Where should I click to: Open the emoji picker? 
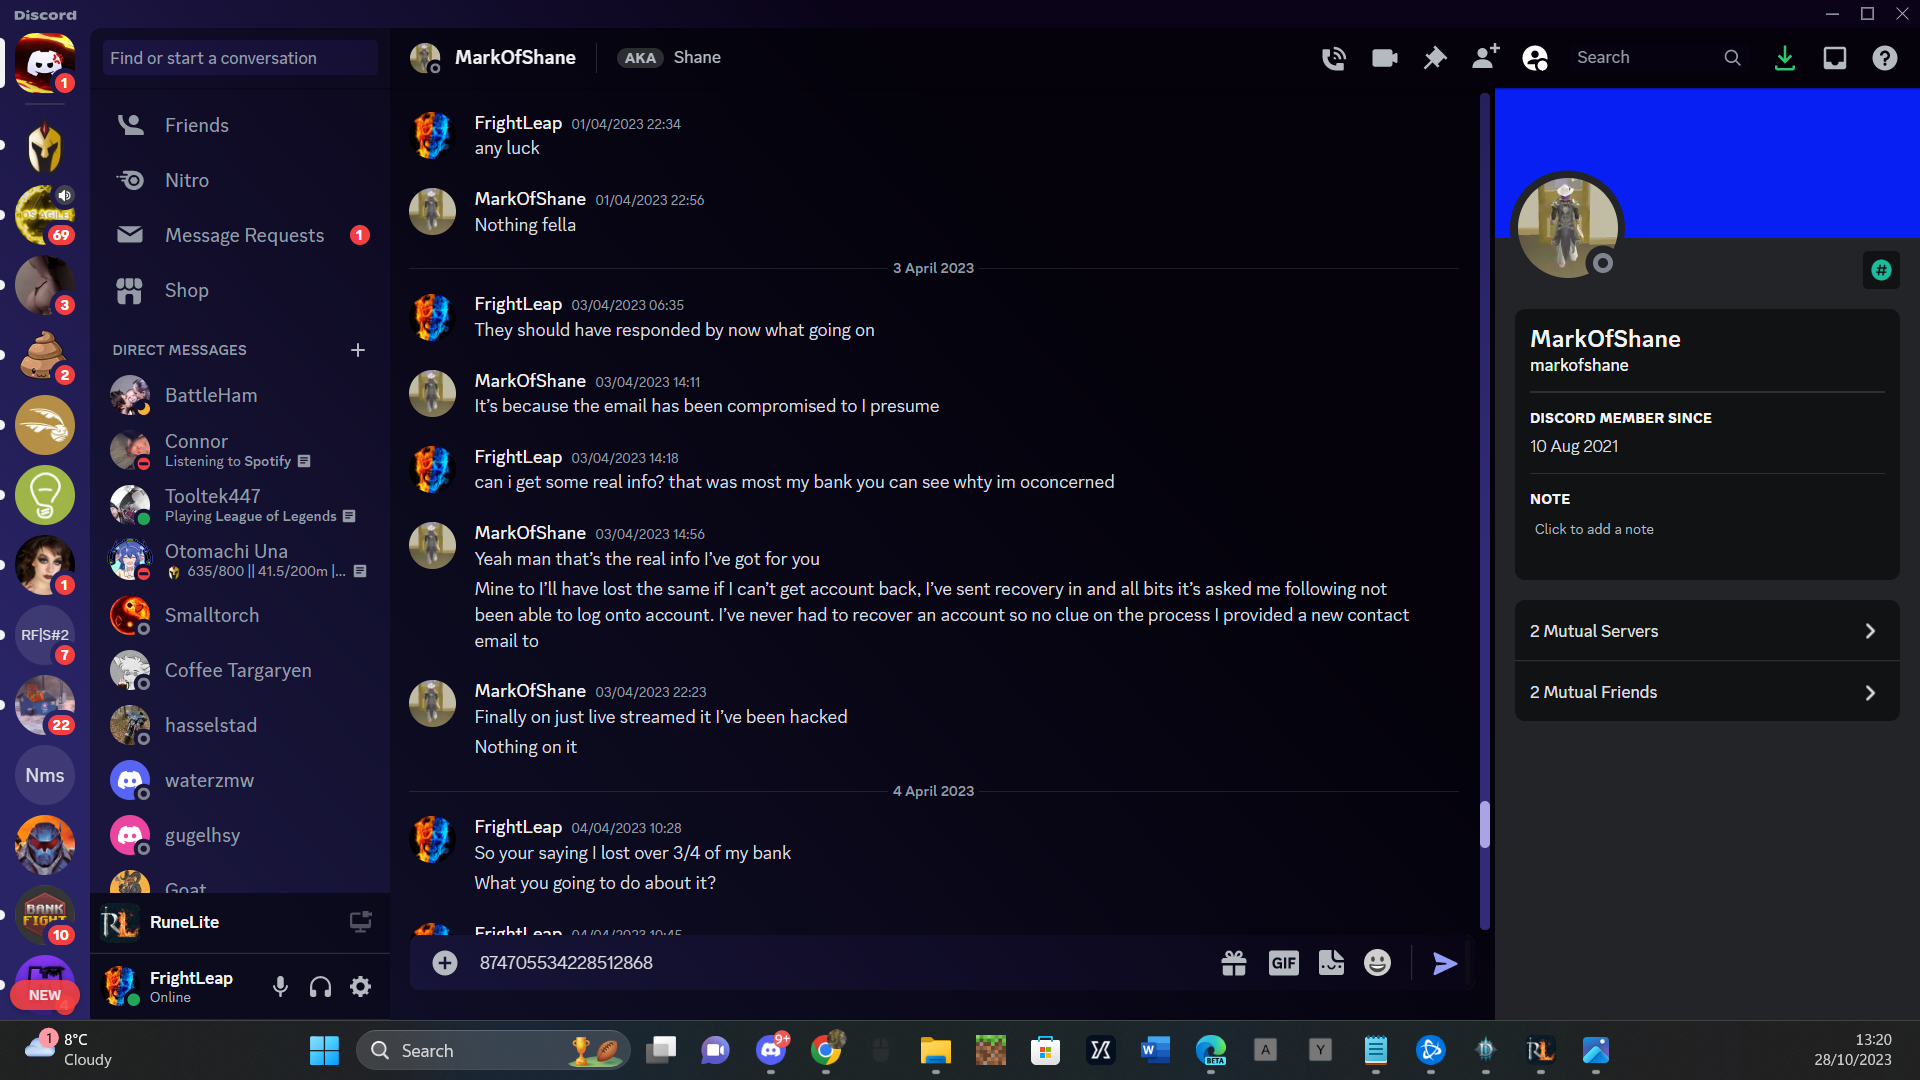[1378, 963]
